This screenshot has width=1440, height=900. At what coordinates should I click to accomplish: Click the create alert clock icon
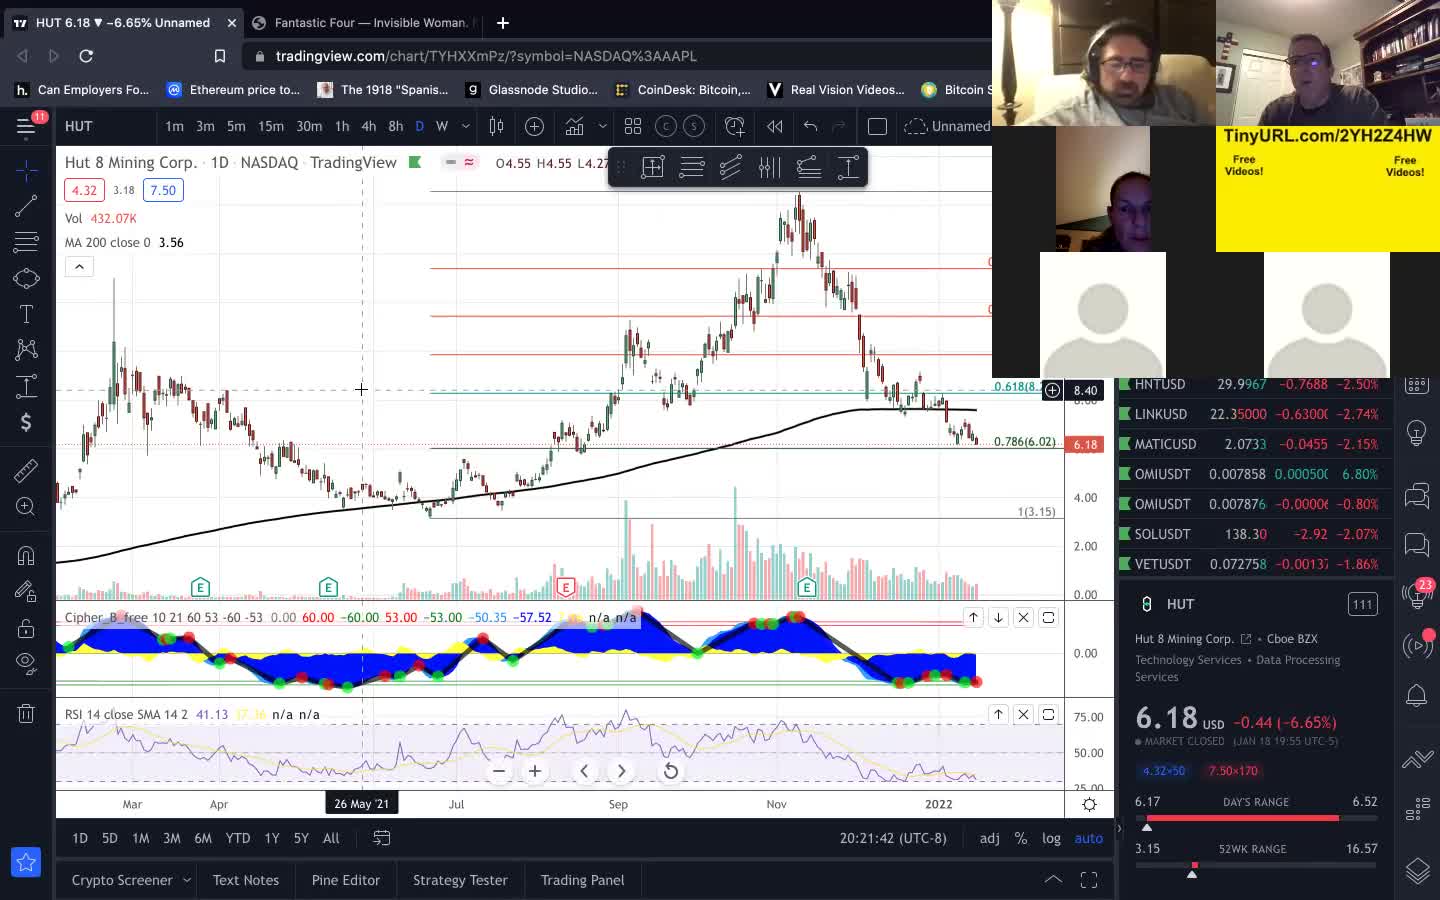tap(735, 126)
